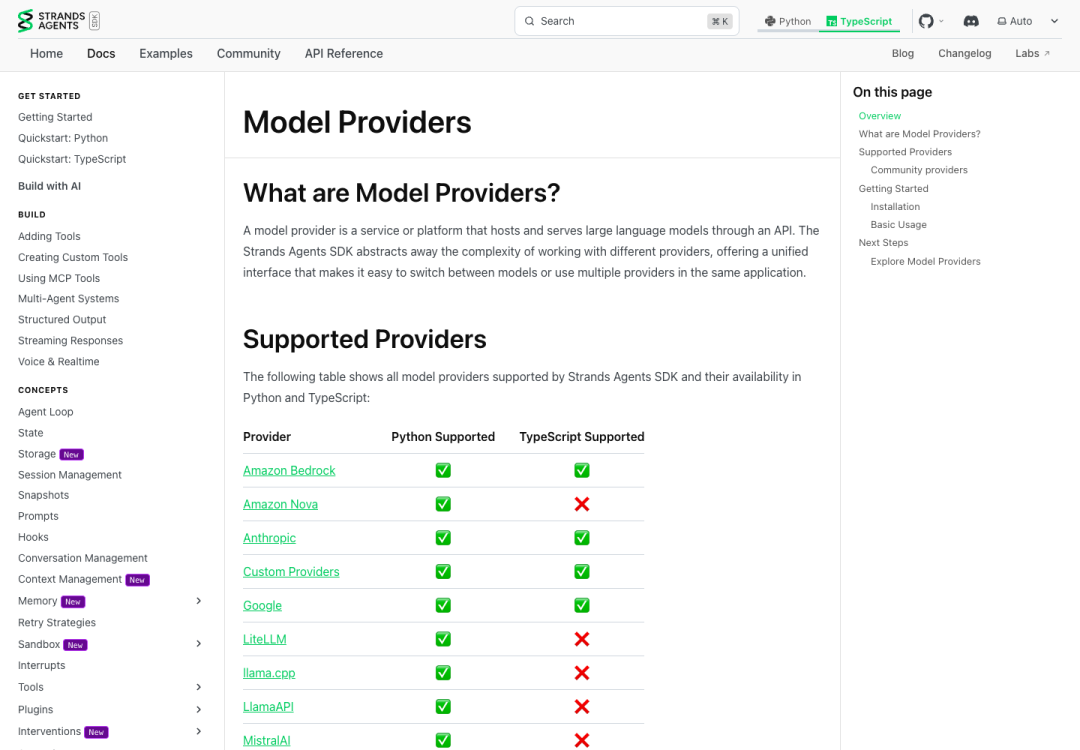Switch language toggle to Python
Viewport: 1080px width, 750px height.
point(788,21)
